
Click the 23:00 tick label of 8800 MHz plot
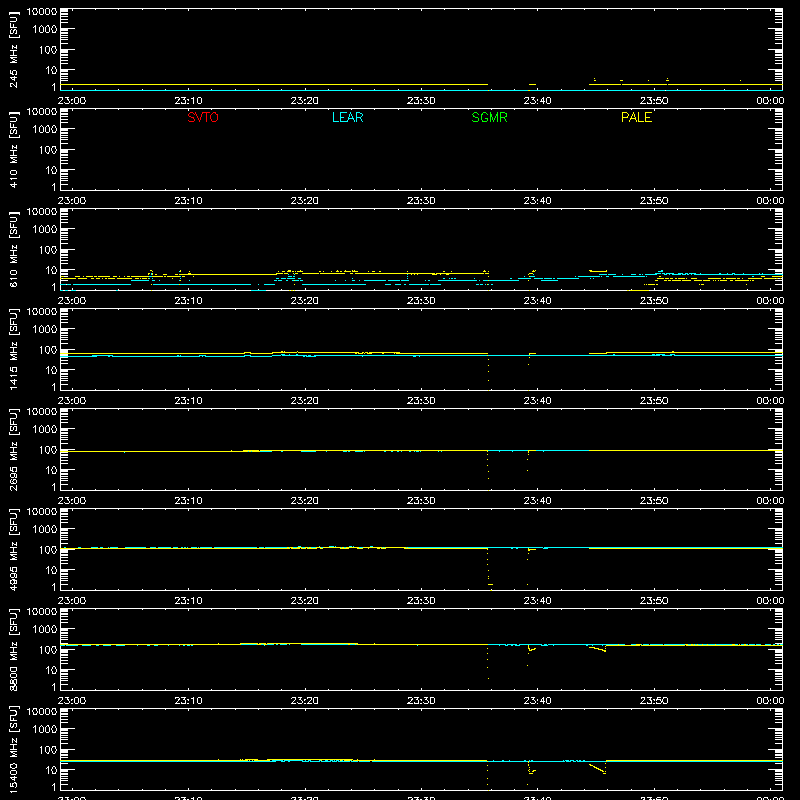[x=72, y=701]
